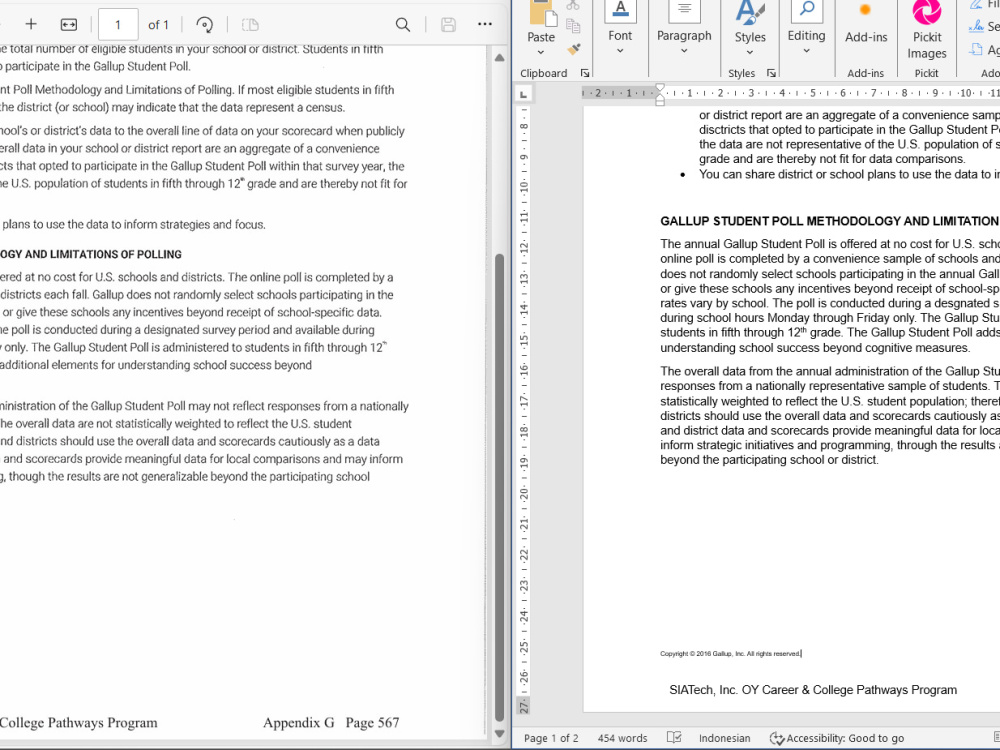The width and height of the screenshot is (1000, 750).
Task: Click the heading GALLUP STUDENT POLL METHODOLOGY in Word
Action: coord(830,221)
